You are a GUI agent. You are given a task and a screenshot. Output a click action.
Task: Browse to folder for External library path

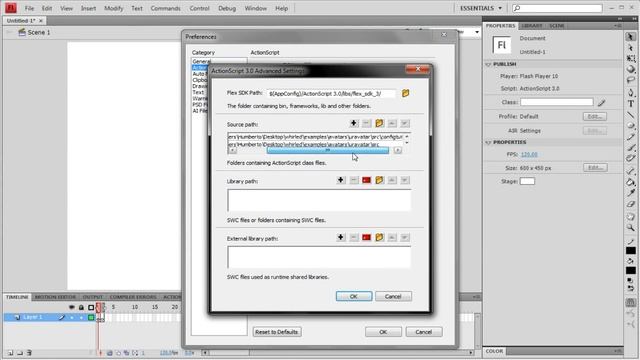(379, 237)
